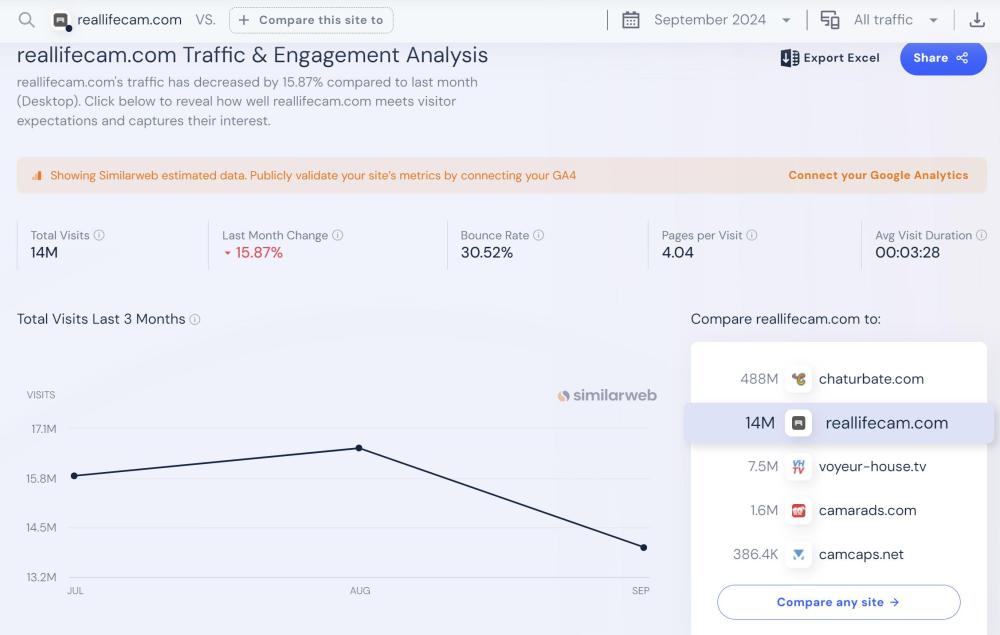1000x635 pixels.
Task: Click the AUG data point on chart
Action: 359,448
